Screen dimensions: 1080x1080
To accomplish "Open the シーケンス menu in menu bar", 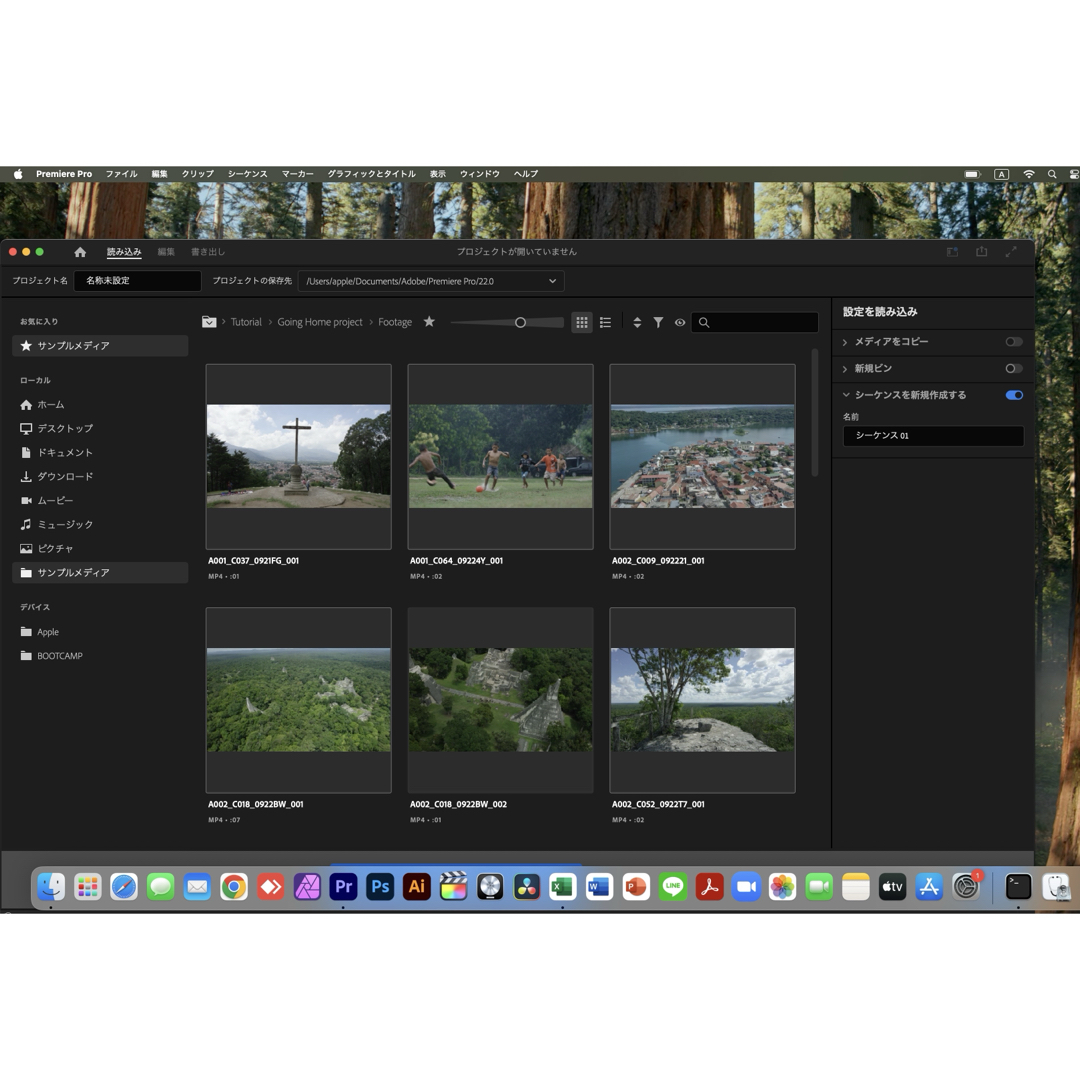I will (x=247, y=174).
